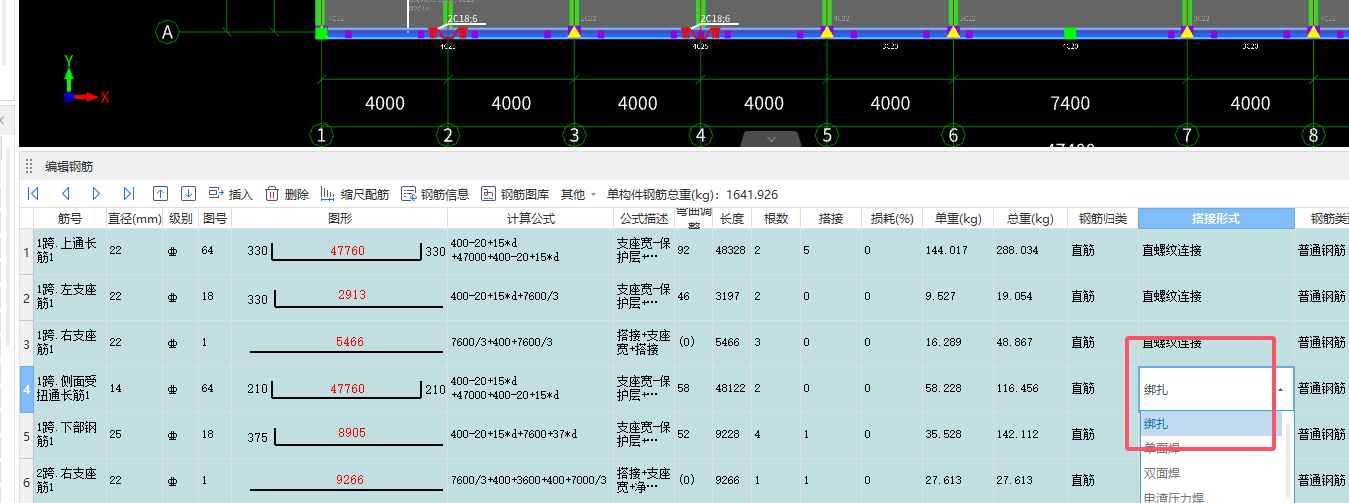Go to previous rebar record arrow
Viewport: 1349px width, 503px height.
65,194
